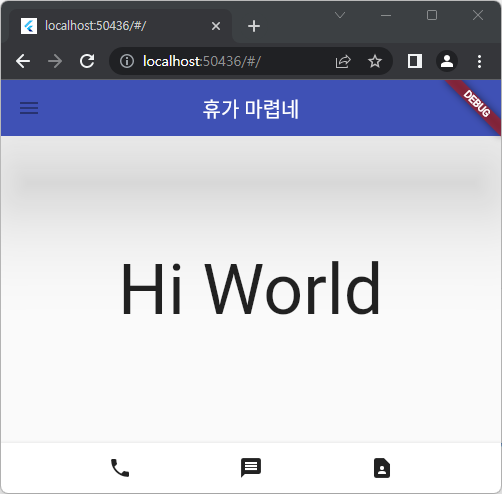Tap the phone icon in bottom bar
This screenshot has width=502, height=494.
click(x=120, y=468)
